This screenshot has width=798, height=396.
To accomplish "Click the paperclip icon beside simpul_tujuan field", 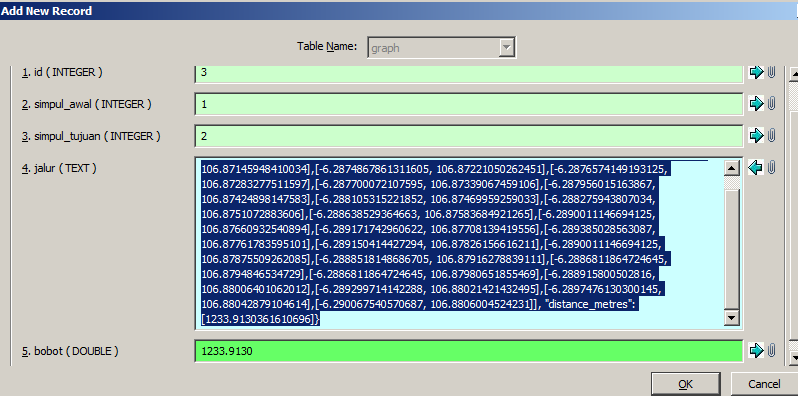I will 772,135.
